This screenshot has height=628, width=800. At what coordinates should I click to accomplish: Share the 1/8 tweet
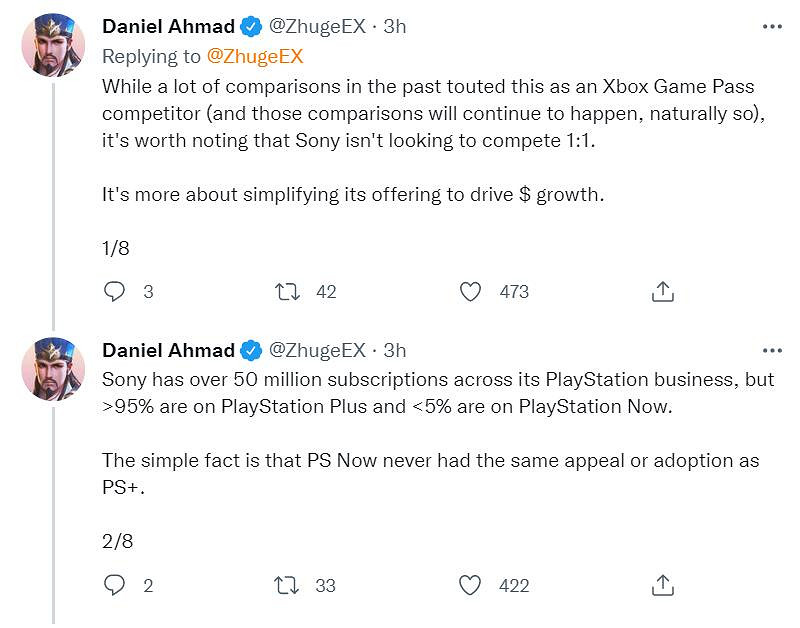pyautogui.click(x=662, y=292)
